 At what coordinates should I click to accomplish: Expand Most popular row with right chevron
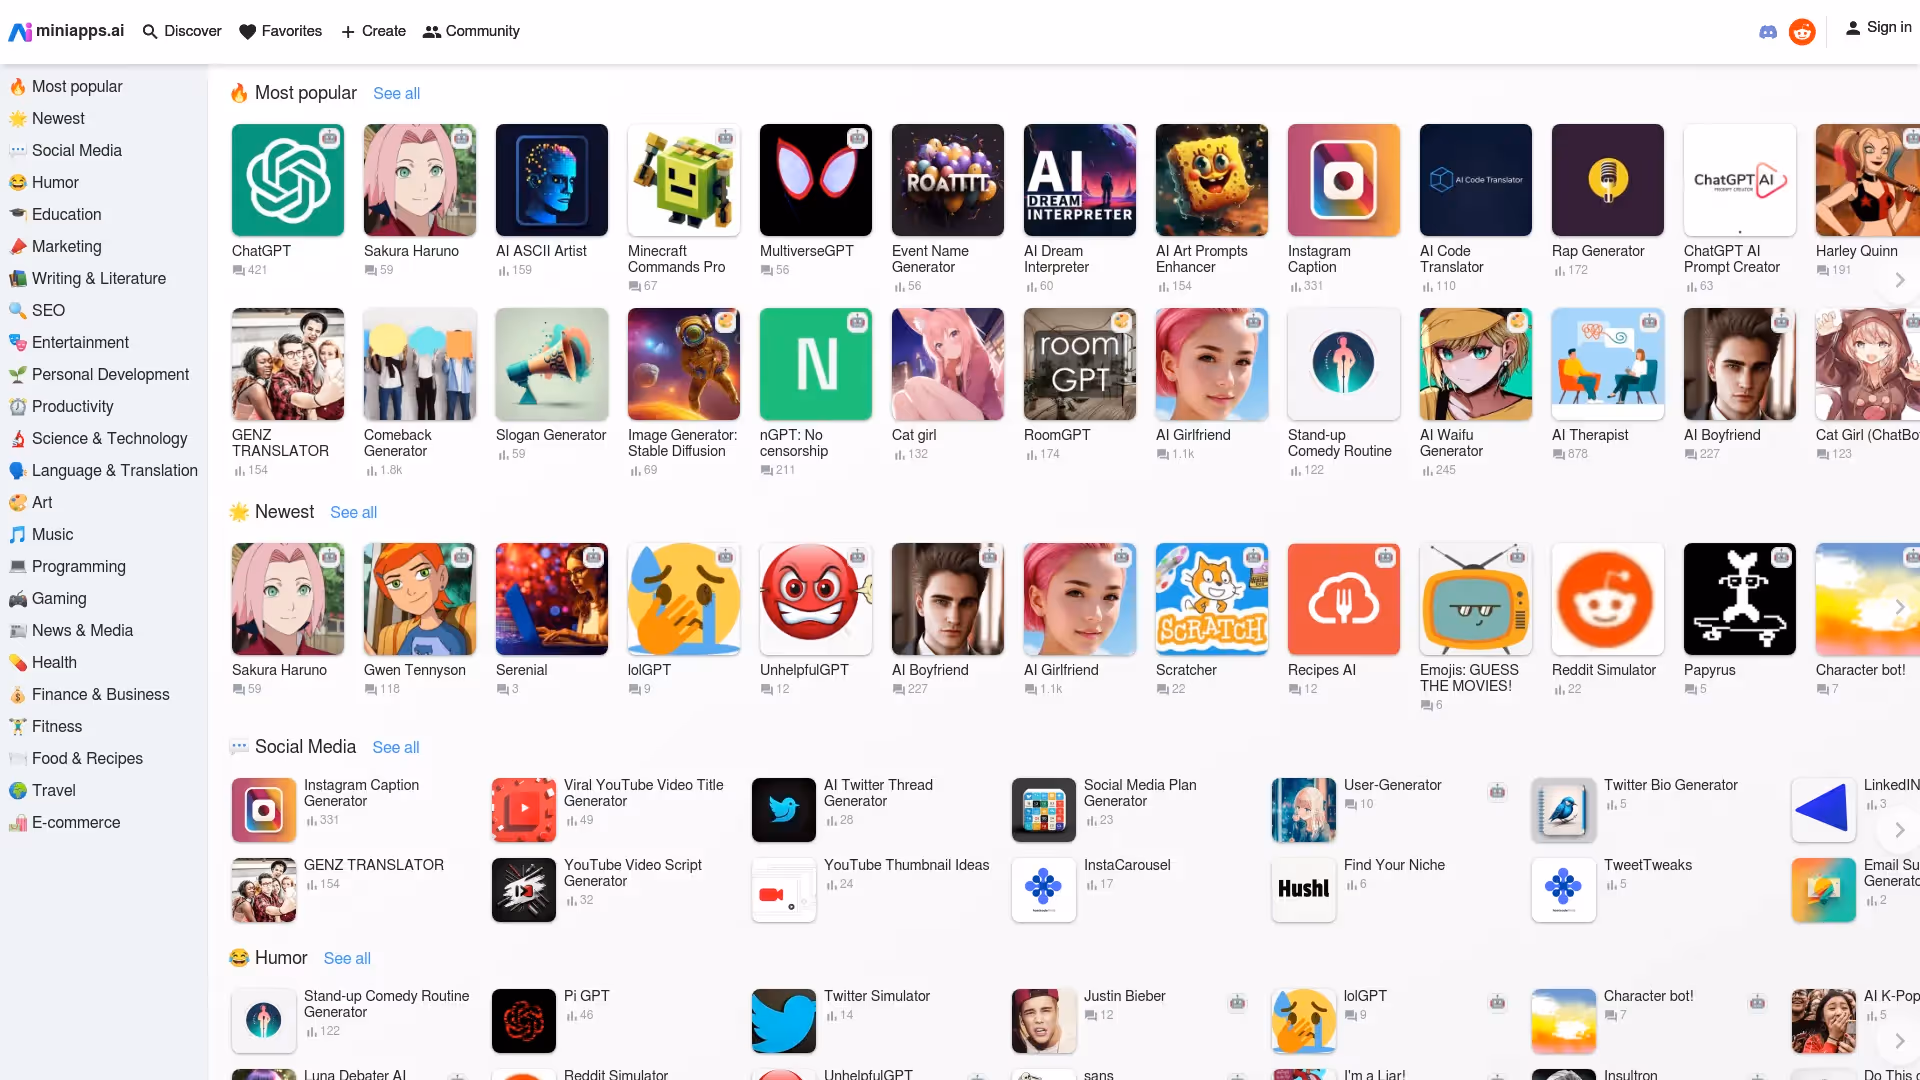[x=1899, y=281]
